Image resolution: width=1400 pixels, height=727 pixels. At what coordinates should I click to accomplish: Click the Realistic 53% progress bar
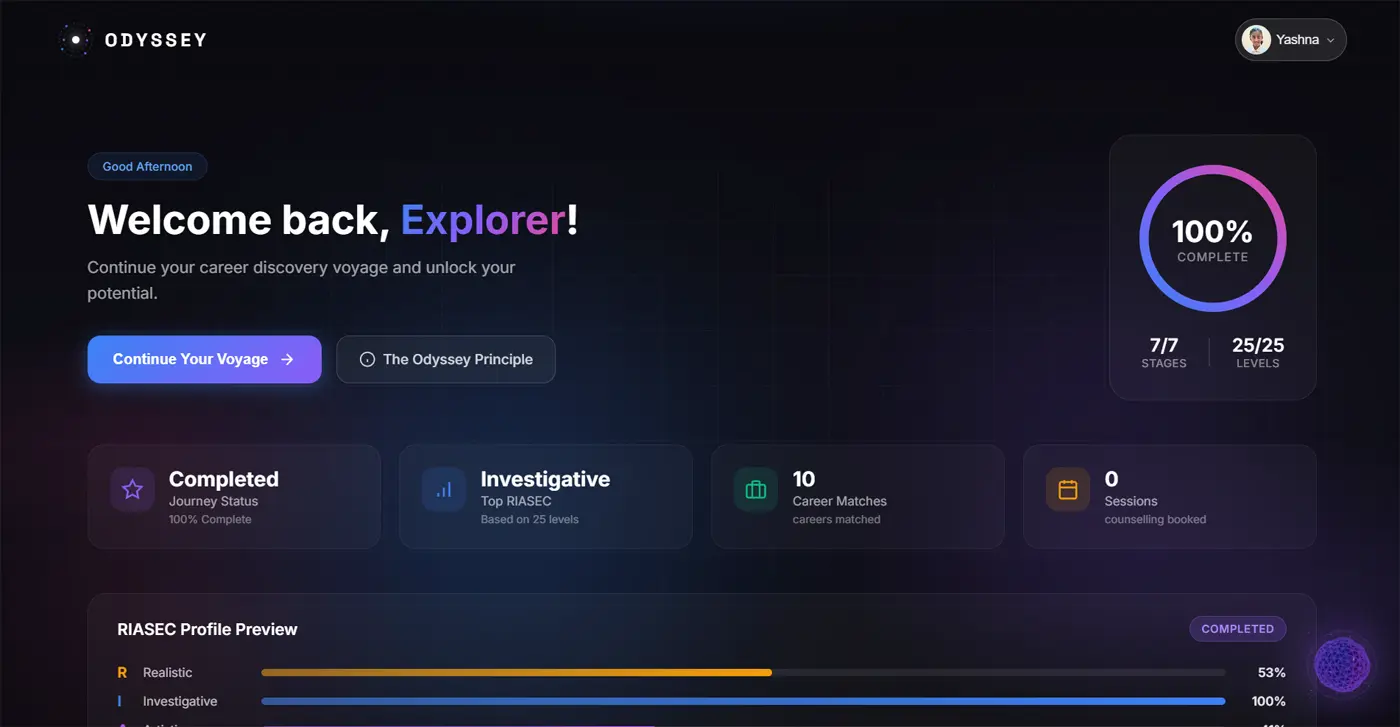click(x=743, y=673)
